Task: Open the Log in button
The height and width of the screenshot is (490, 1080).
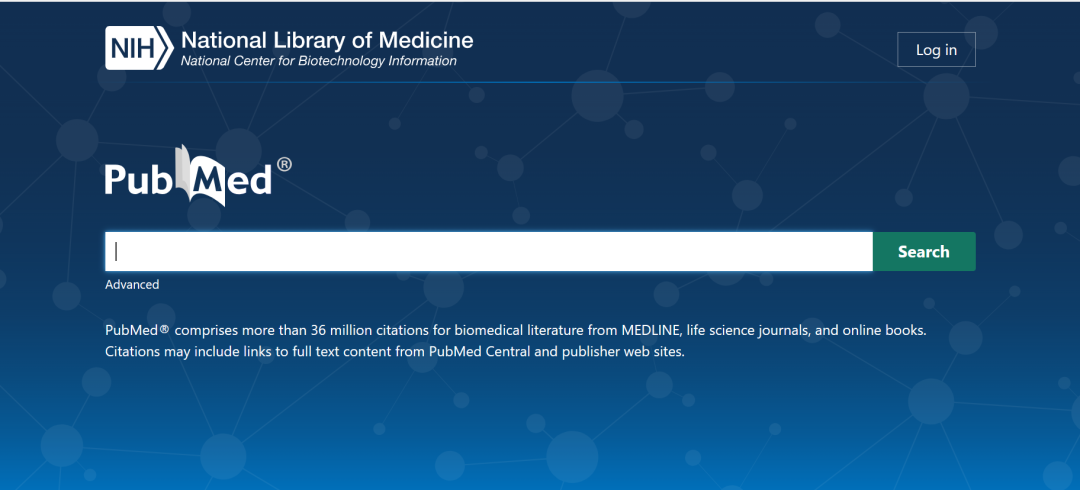Action: click(x=936, y=50)
